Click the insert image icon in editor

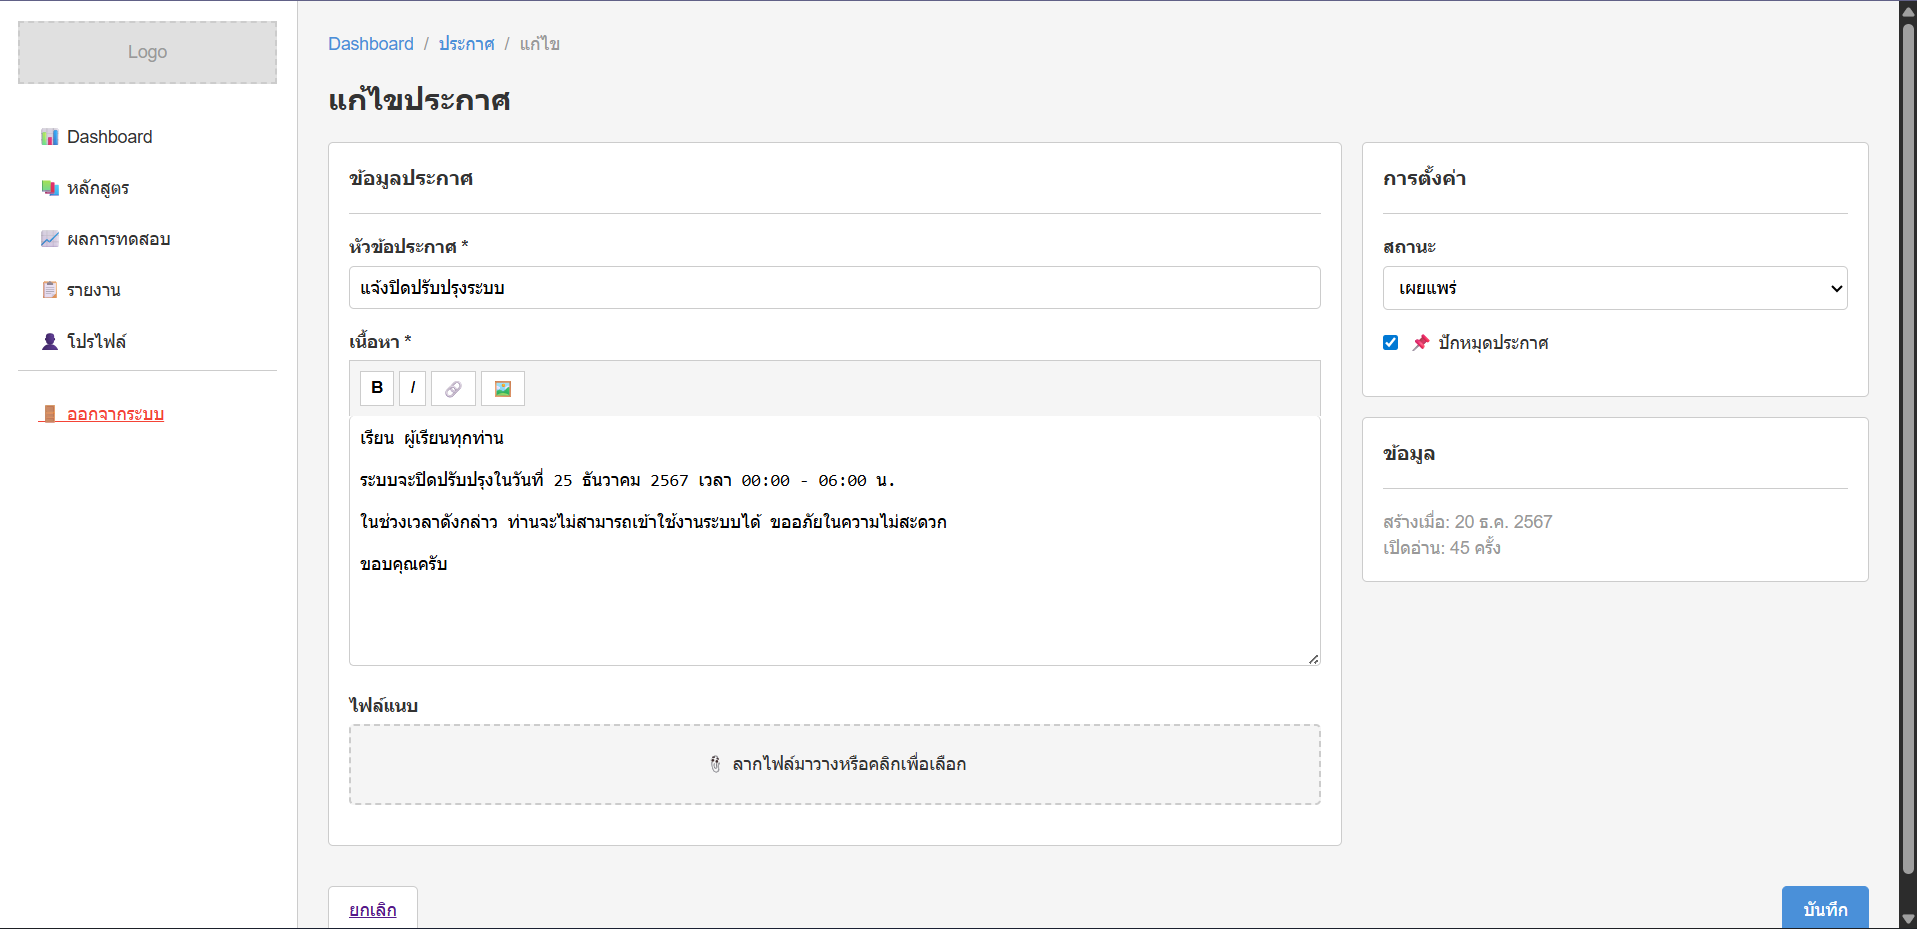pos(502,389)
